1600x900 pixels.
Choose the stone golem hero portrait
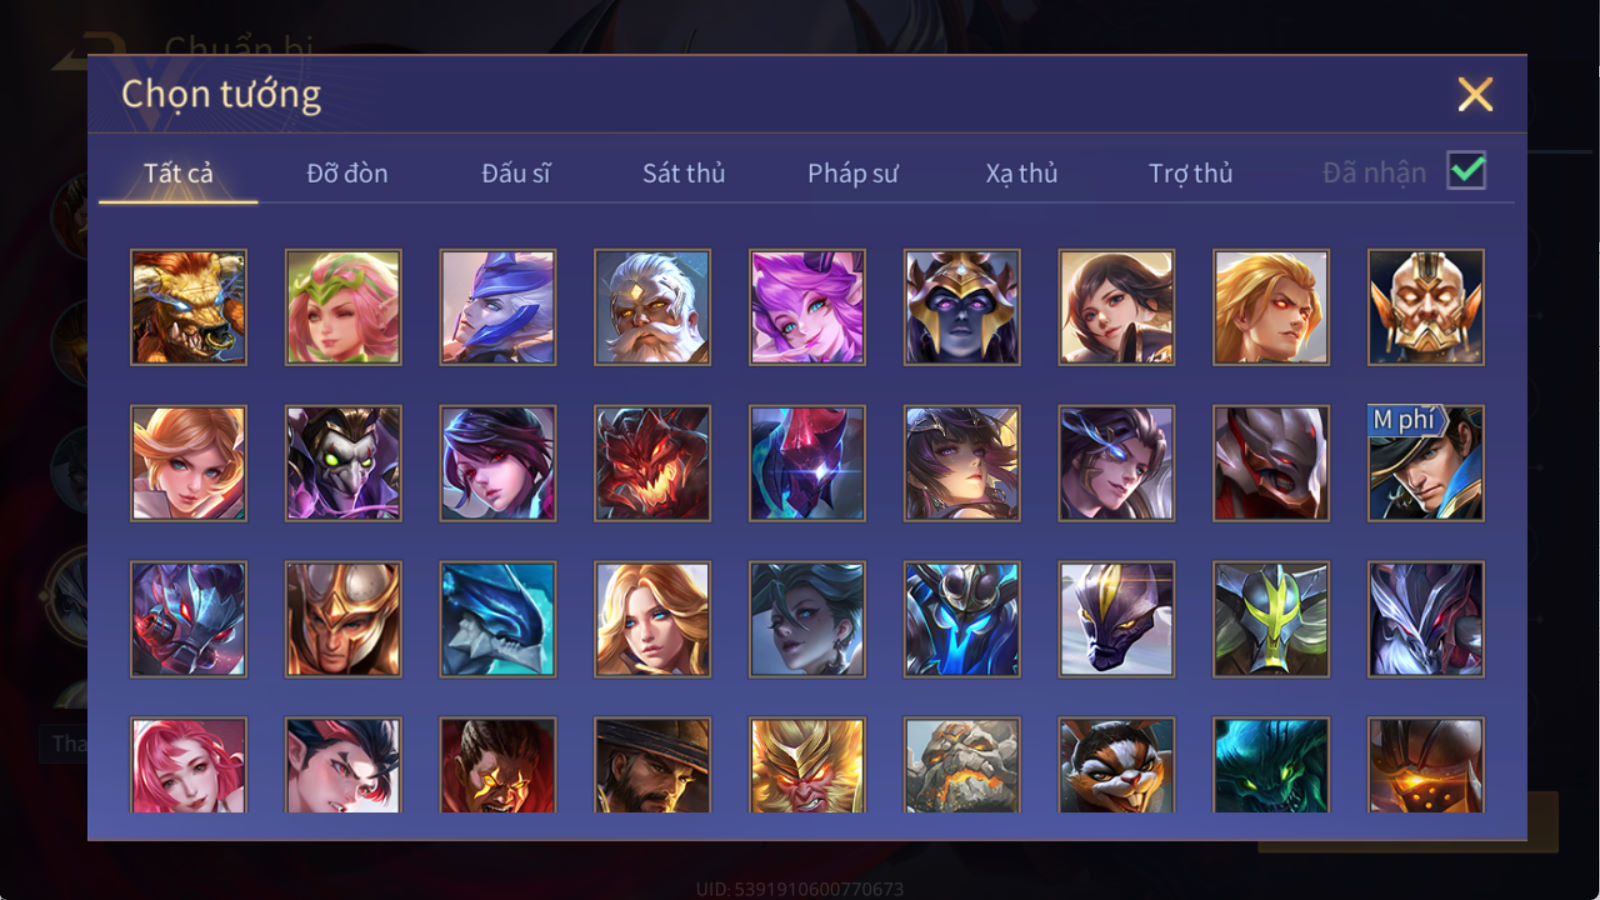pyautogui.click(x=962, y=765)
